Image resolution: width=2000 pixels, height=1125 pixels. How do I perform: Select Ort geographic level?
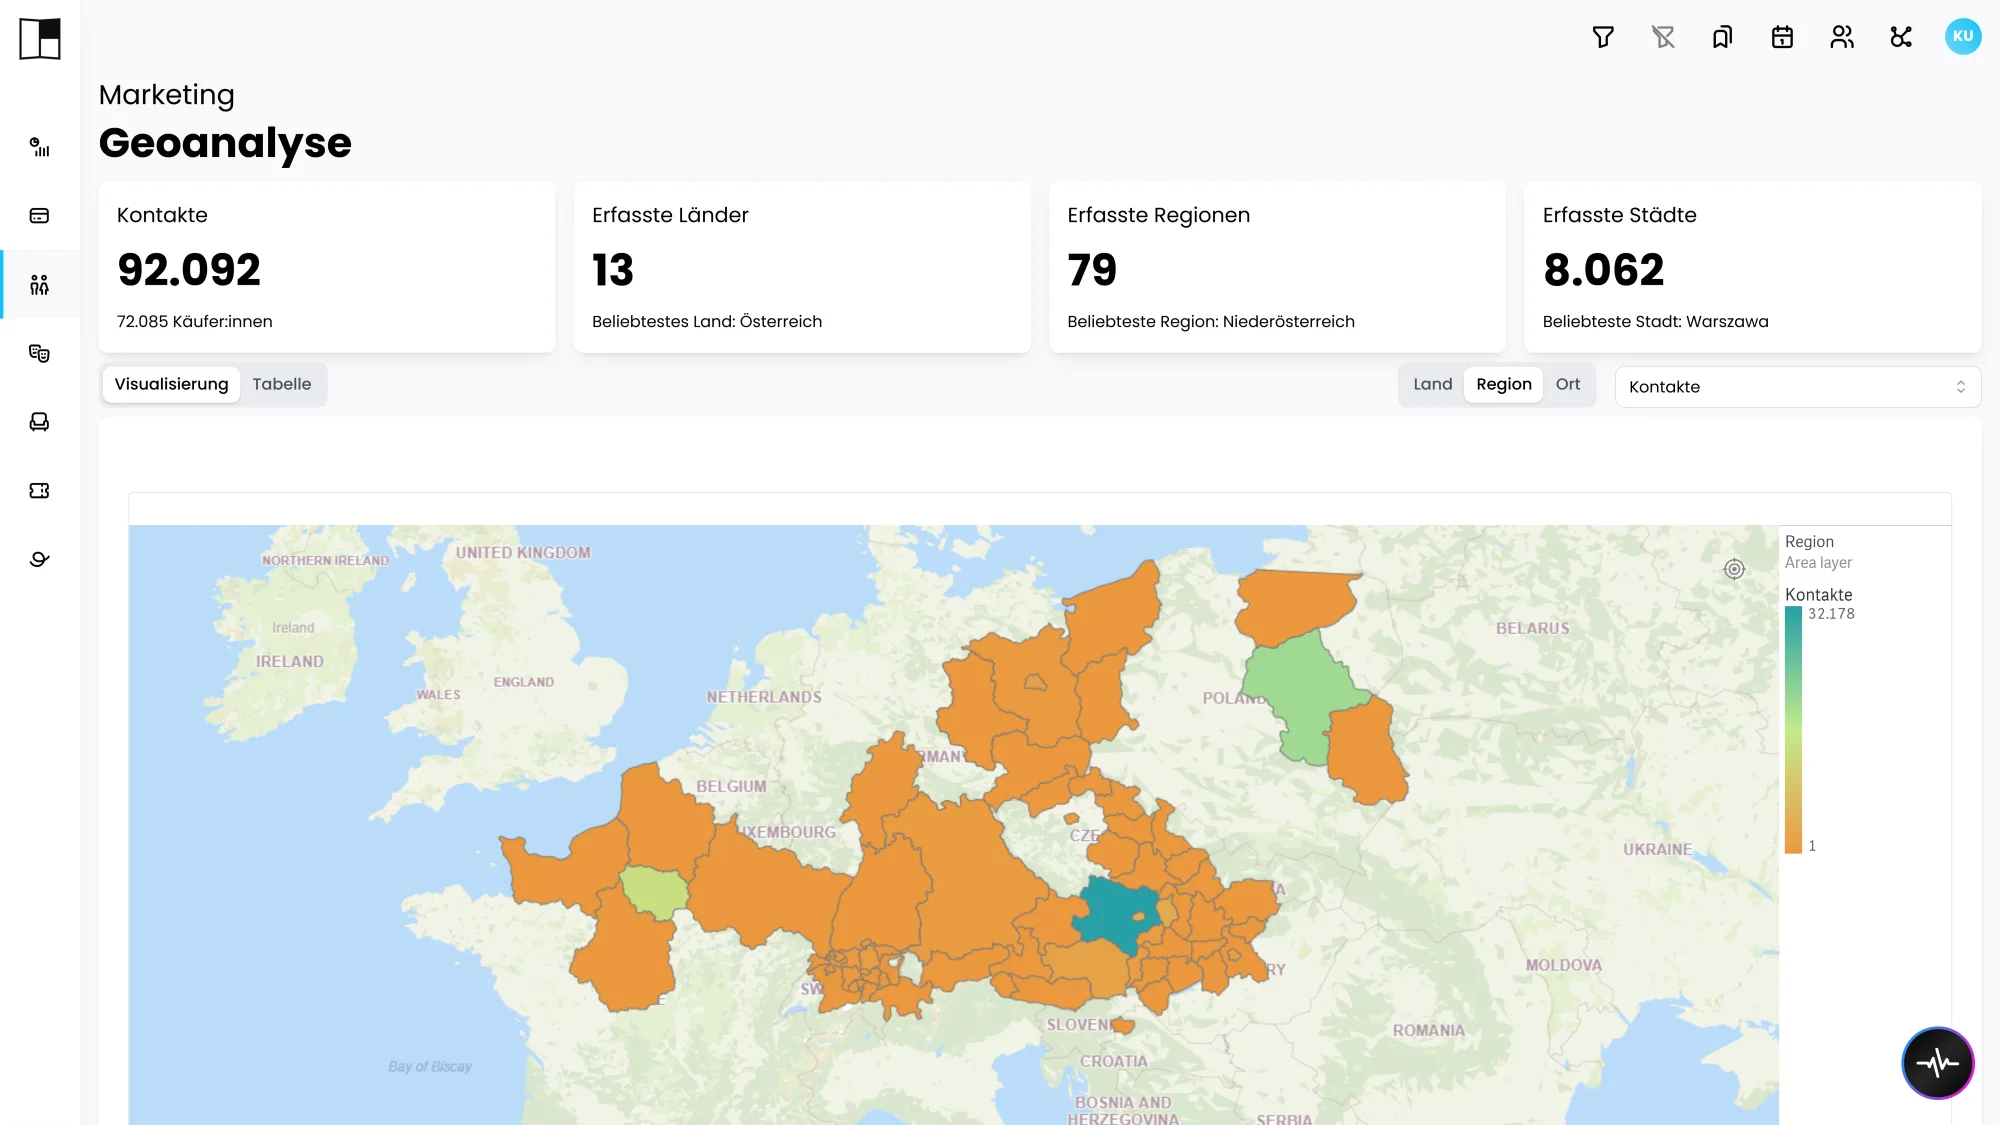pos(1568,384)
